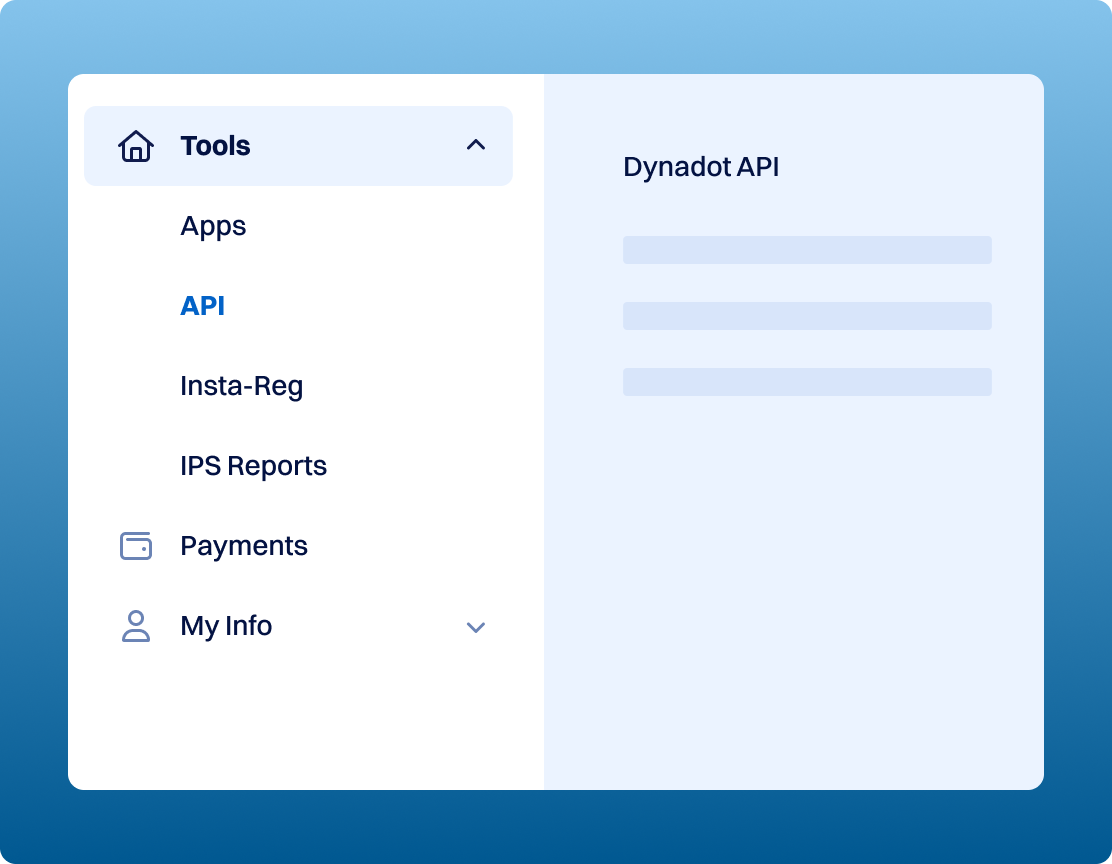Collapse the Tools section with the up chevron
Viewport: 1112px width, 864px height.
tap(476, 145)
